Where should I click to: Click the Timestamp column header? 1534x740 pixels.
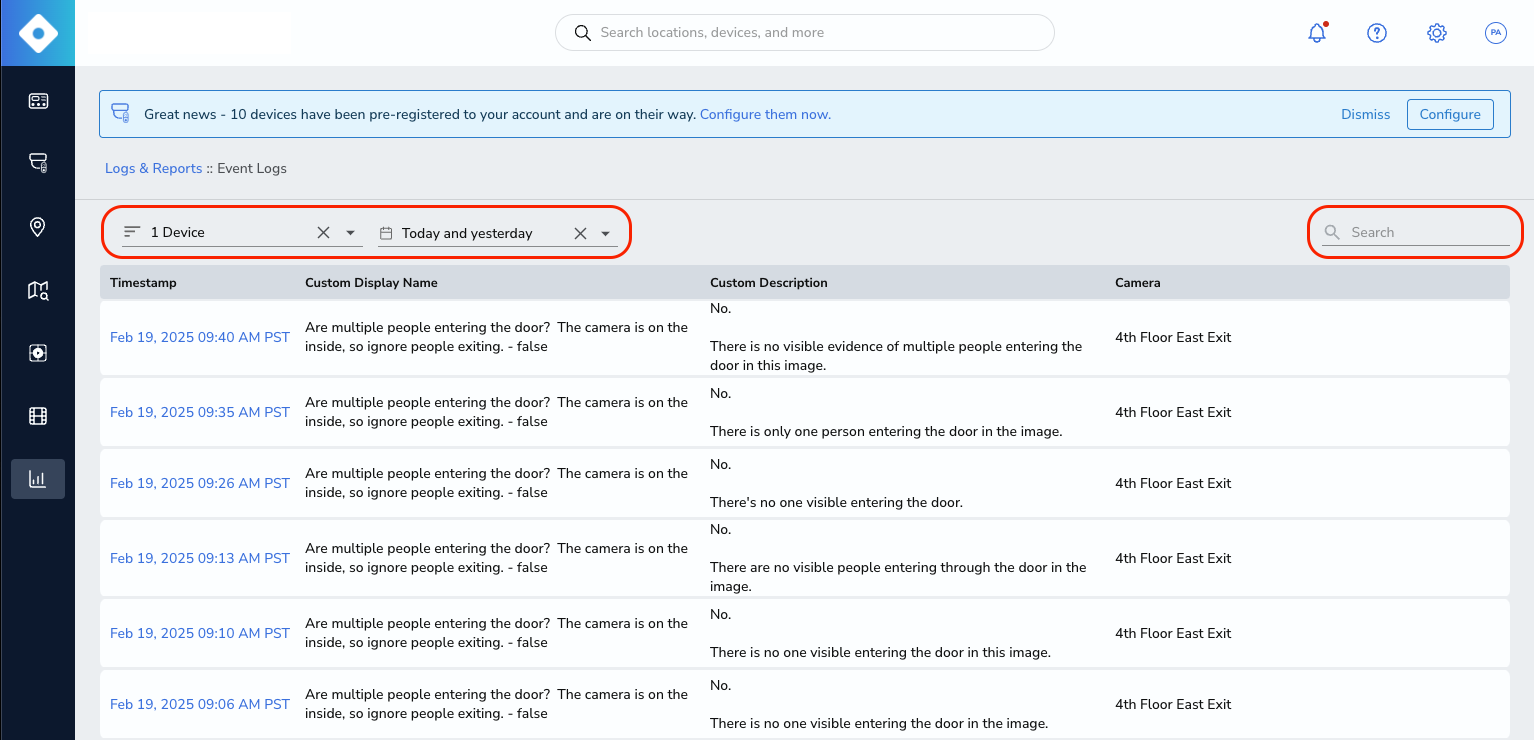(x=143, y=283)
